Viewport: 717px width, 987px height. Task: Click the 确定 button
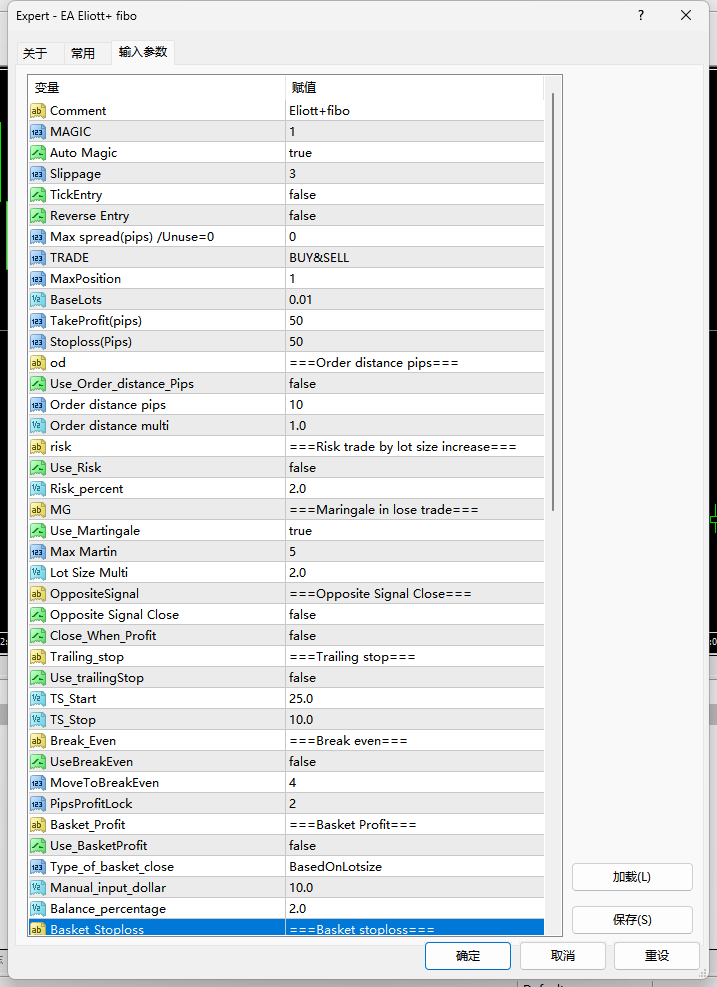468,956
